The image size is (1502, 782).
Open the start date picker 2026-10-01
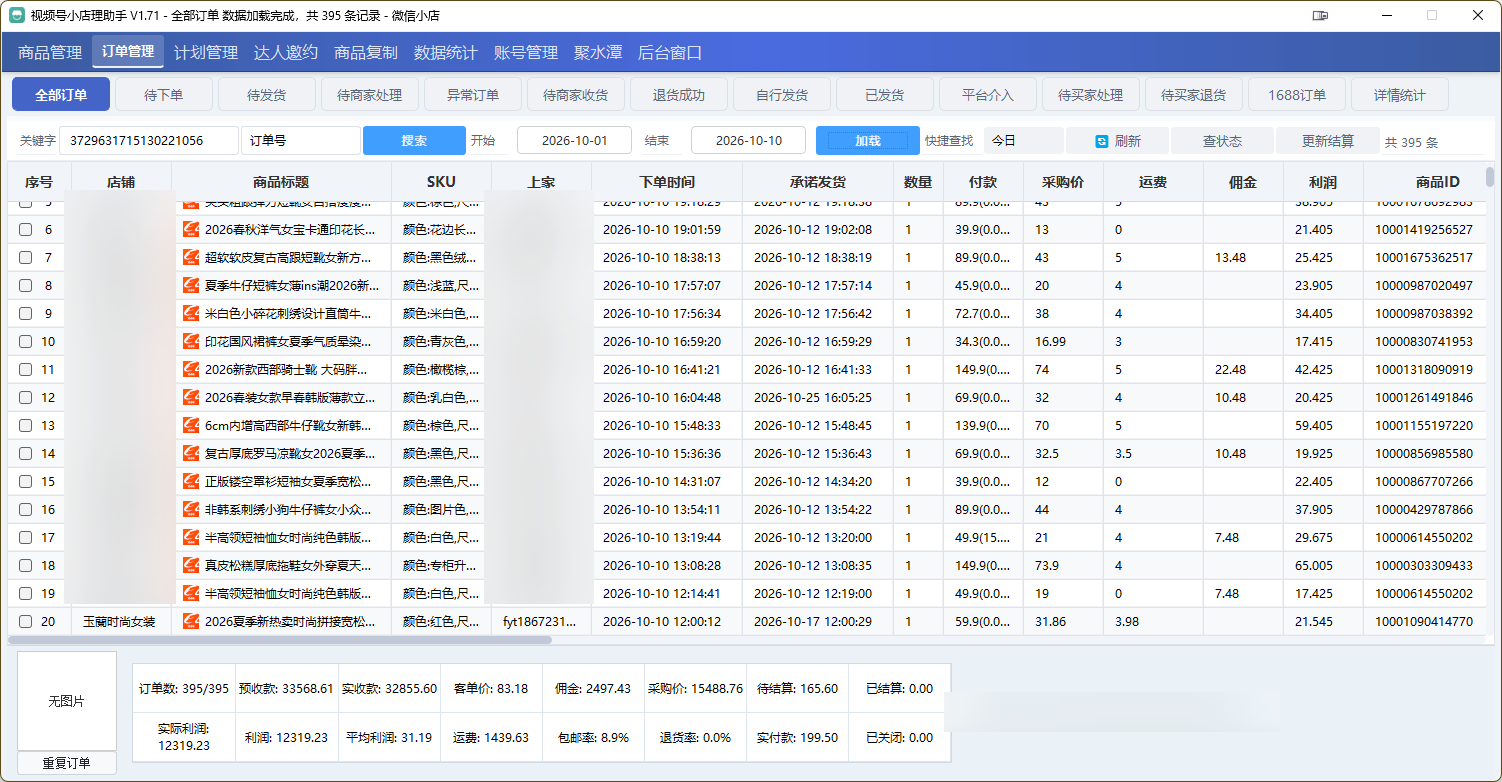tap(574, 140)
